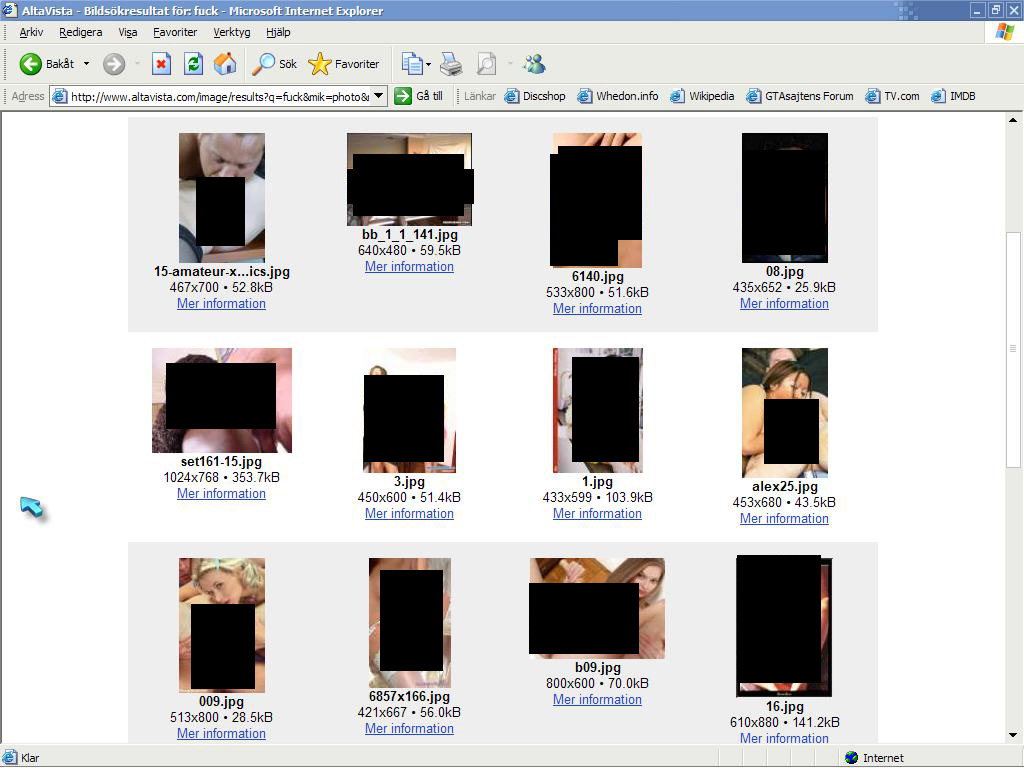Click the grey Forward arrow button
1024x768 pixels.
click(x=114, y=64)
